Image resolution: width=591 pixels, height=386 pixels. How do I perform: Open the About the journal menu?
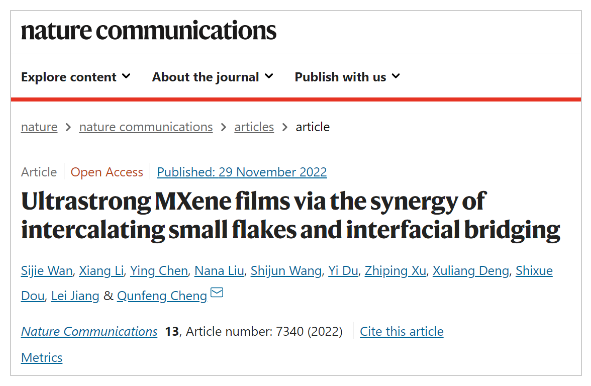pyautogui.click(x=213, y=77)
